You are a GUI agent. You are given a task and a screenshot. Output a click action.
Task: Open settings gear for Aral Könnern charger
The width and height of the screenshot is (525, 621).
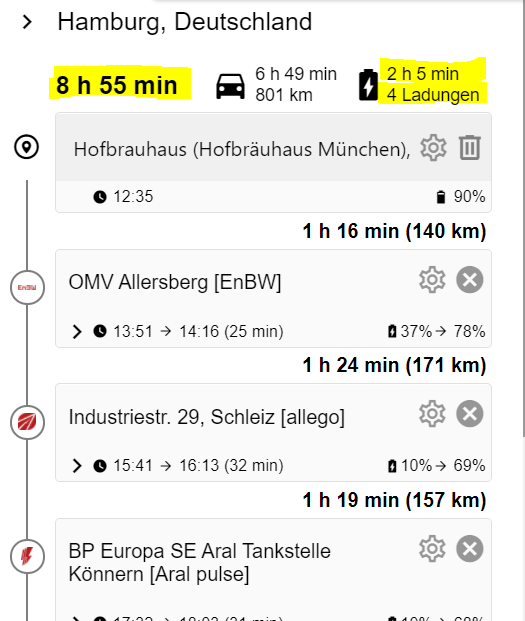(x=432, y=549)
